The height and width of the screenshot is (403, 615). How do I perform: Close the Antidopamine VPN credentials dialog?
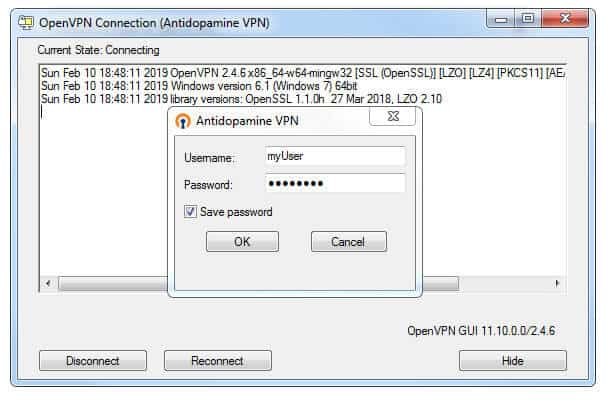pyautogui.click(x=393, y=116)
